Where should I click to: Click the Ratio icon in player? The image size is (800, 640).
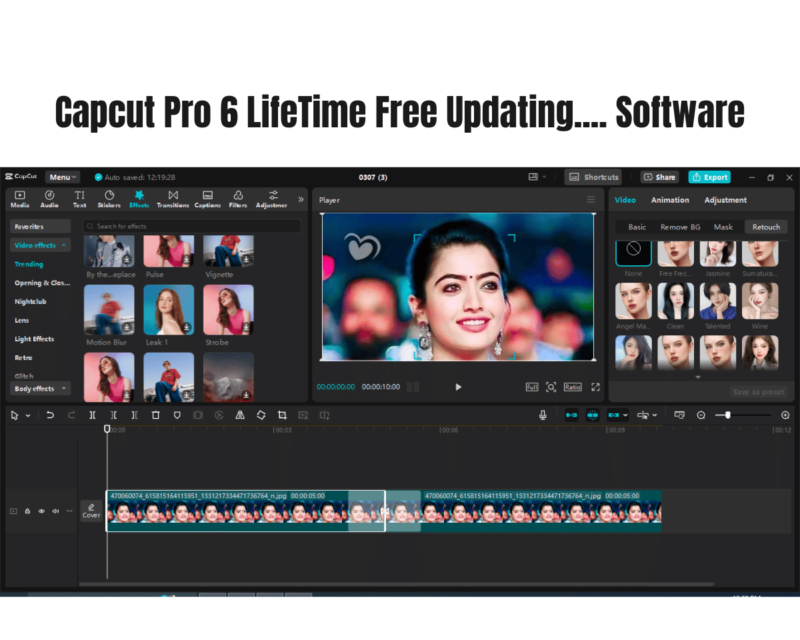pyautogui.click(x=572, y=387)
